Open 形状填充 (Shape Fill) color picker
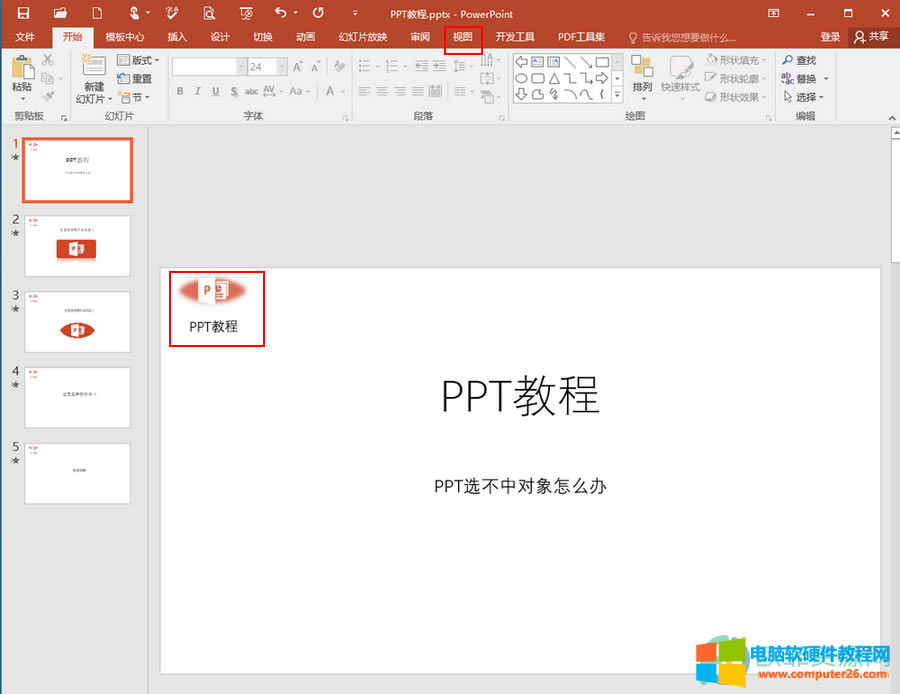The width and height of the screenshot is (900, 694). pyautogui.click(x=737, y=61)
